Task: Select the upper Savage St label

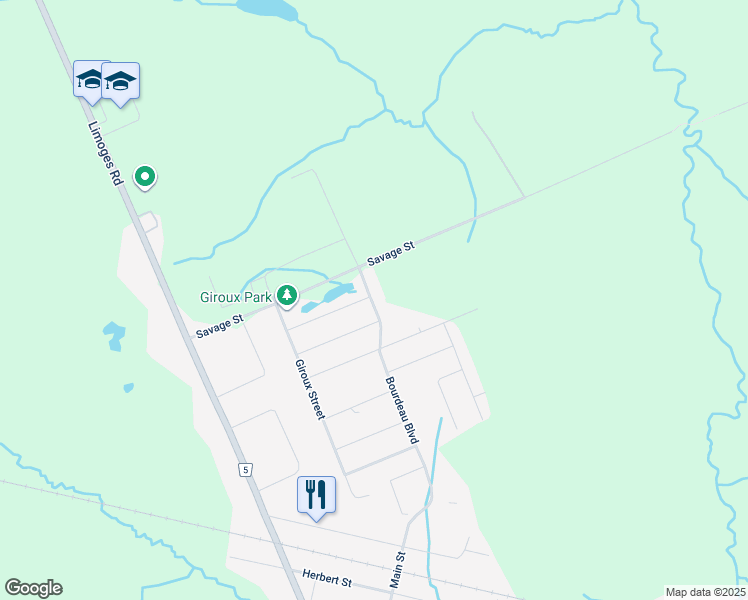Action: (391, 254)
